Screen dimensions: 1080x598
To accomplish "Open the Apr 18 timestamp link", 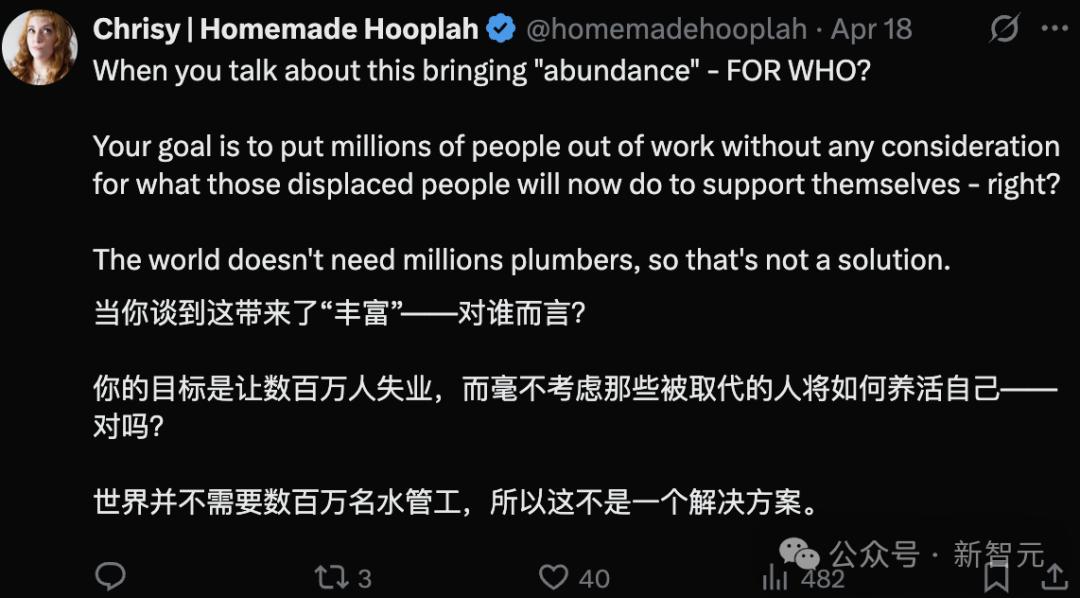I will pos(871,29).
